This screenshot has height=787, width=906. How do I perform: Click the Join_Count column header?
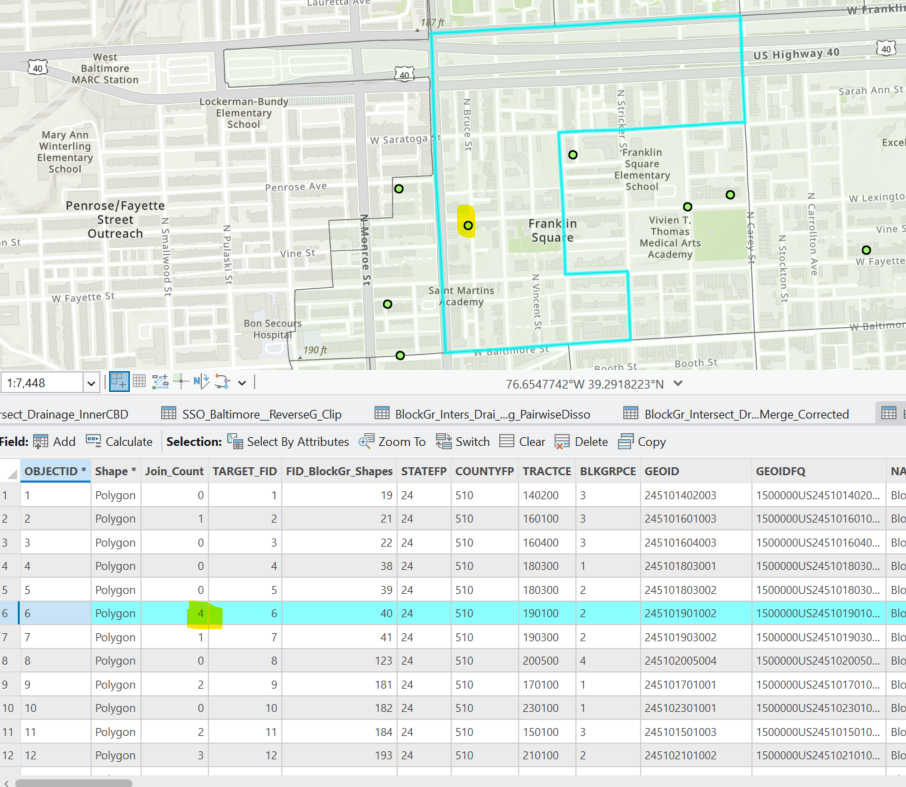tap(174, 471)
